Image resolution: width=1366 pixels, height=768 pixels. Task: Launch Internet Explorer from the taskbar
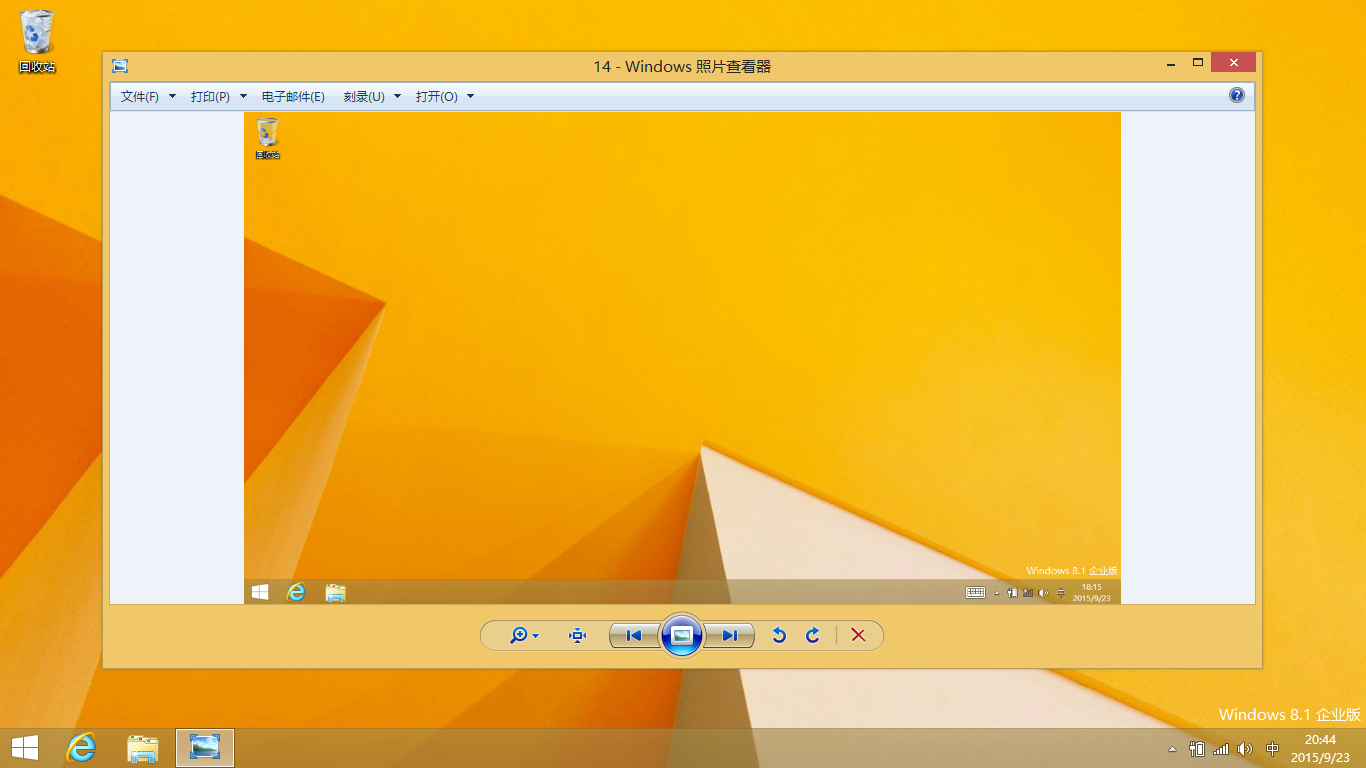(x=81, y=748)
